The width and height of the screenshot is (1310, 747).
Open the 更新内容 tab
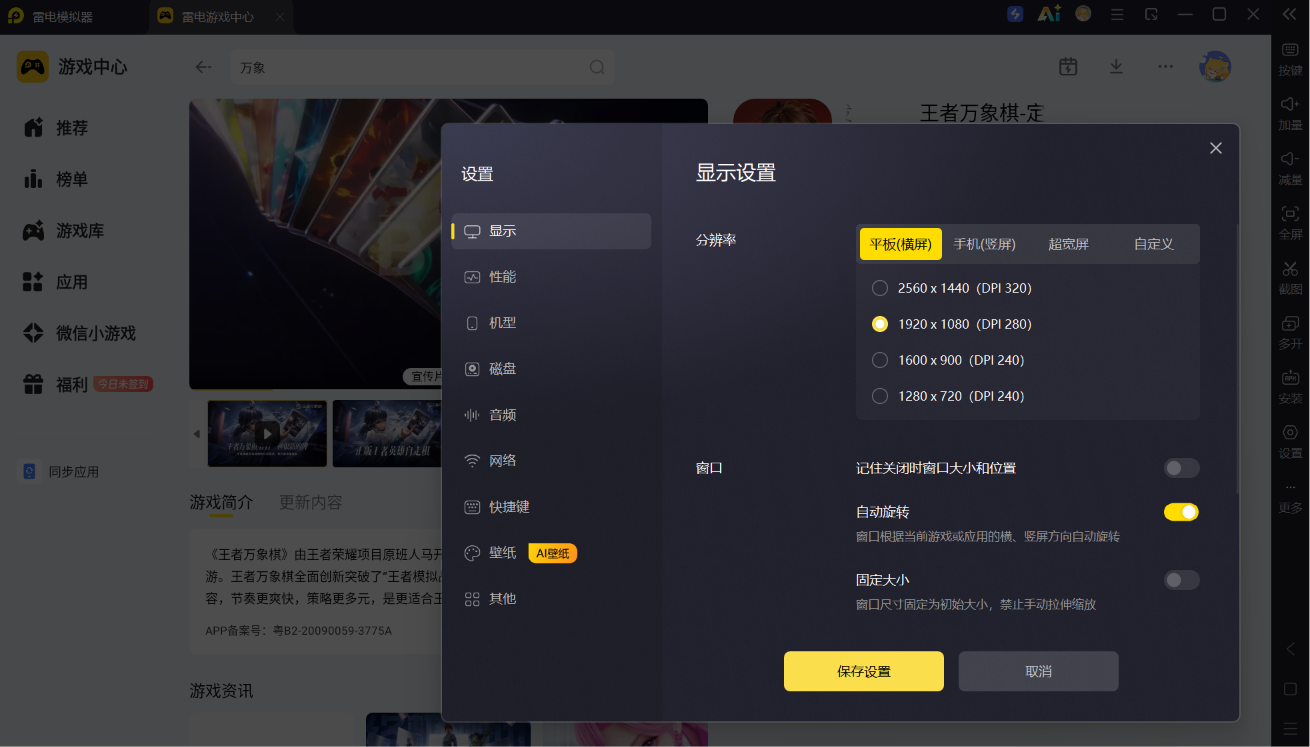(310, 502)
